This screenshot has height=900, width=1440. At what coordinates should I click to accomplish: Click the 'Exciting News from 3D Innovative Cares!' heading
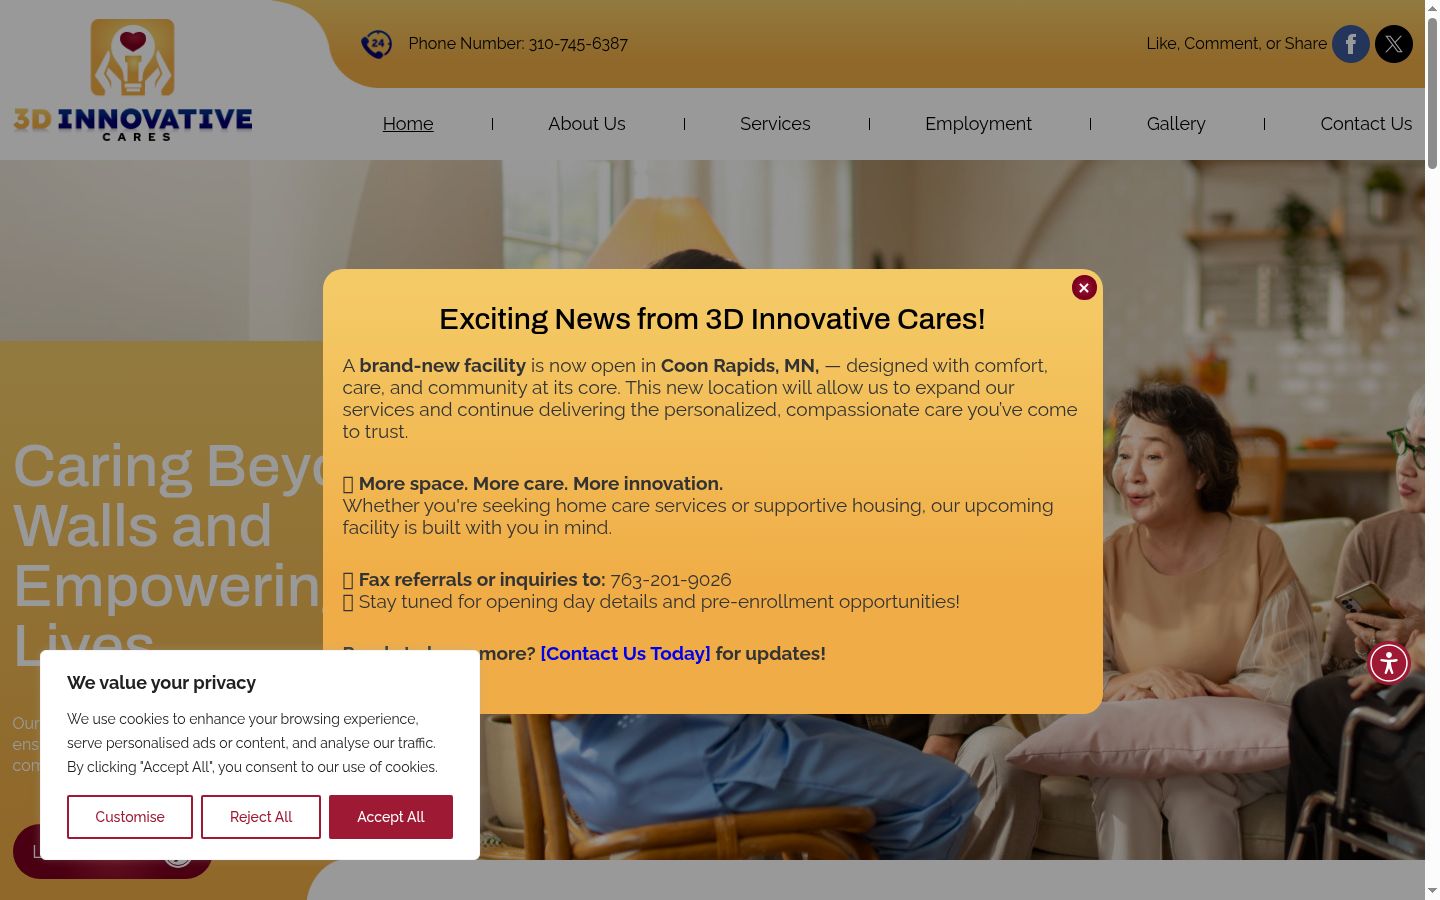(712, 319)
